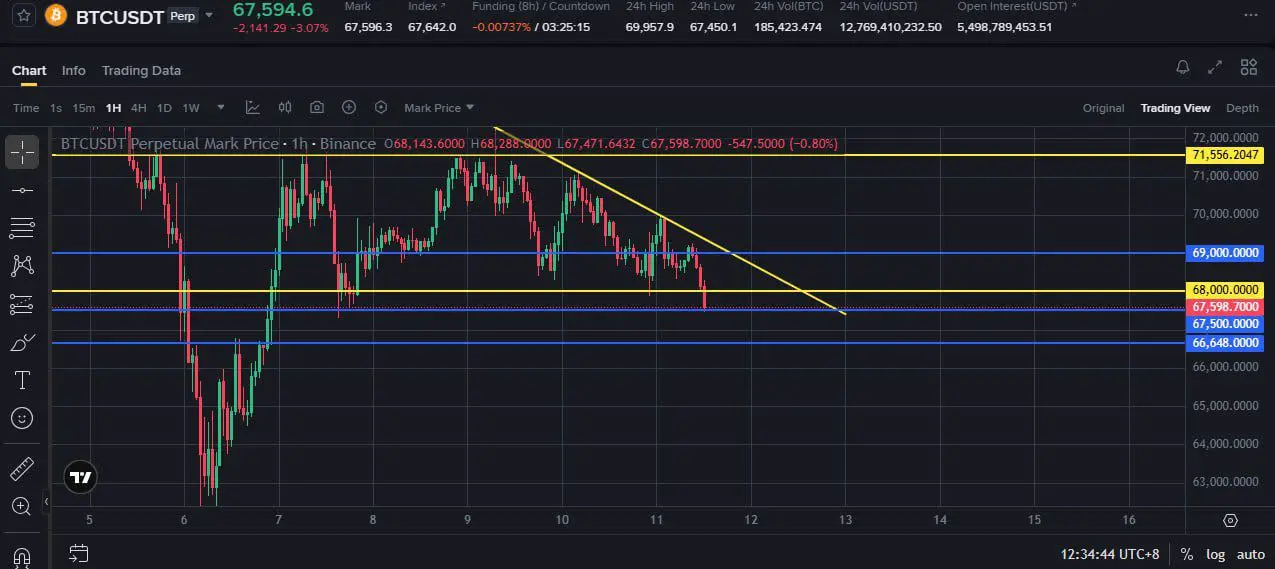
Task: Select the Time line chart option
Action: tap(26, 108)
